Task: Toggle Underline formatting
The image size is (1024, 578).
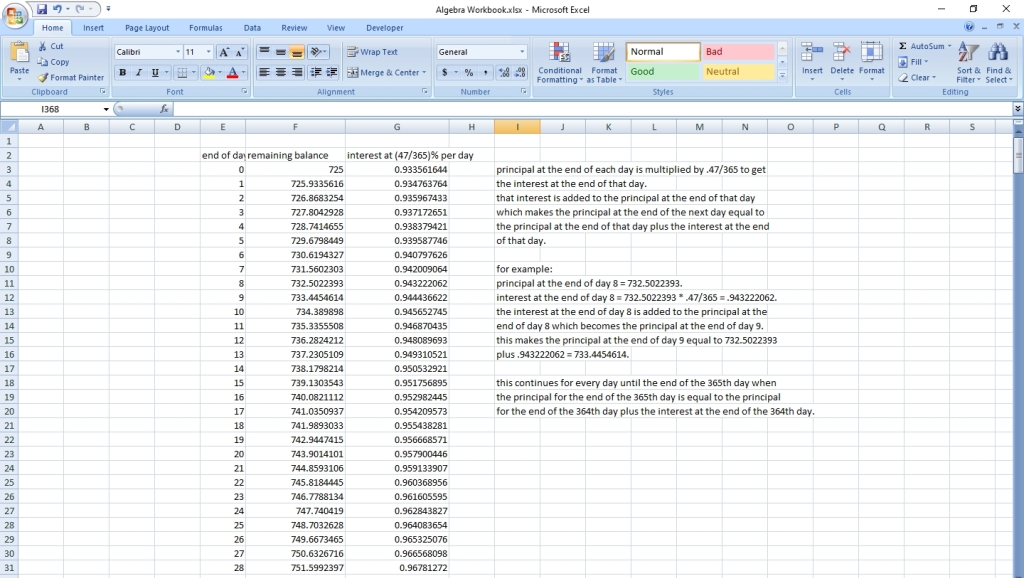Action: pos(155,72)
